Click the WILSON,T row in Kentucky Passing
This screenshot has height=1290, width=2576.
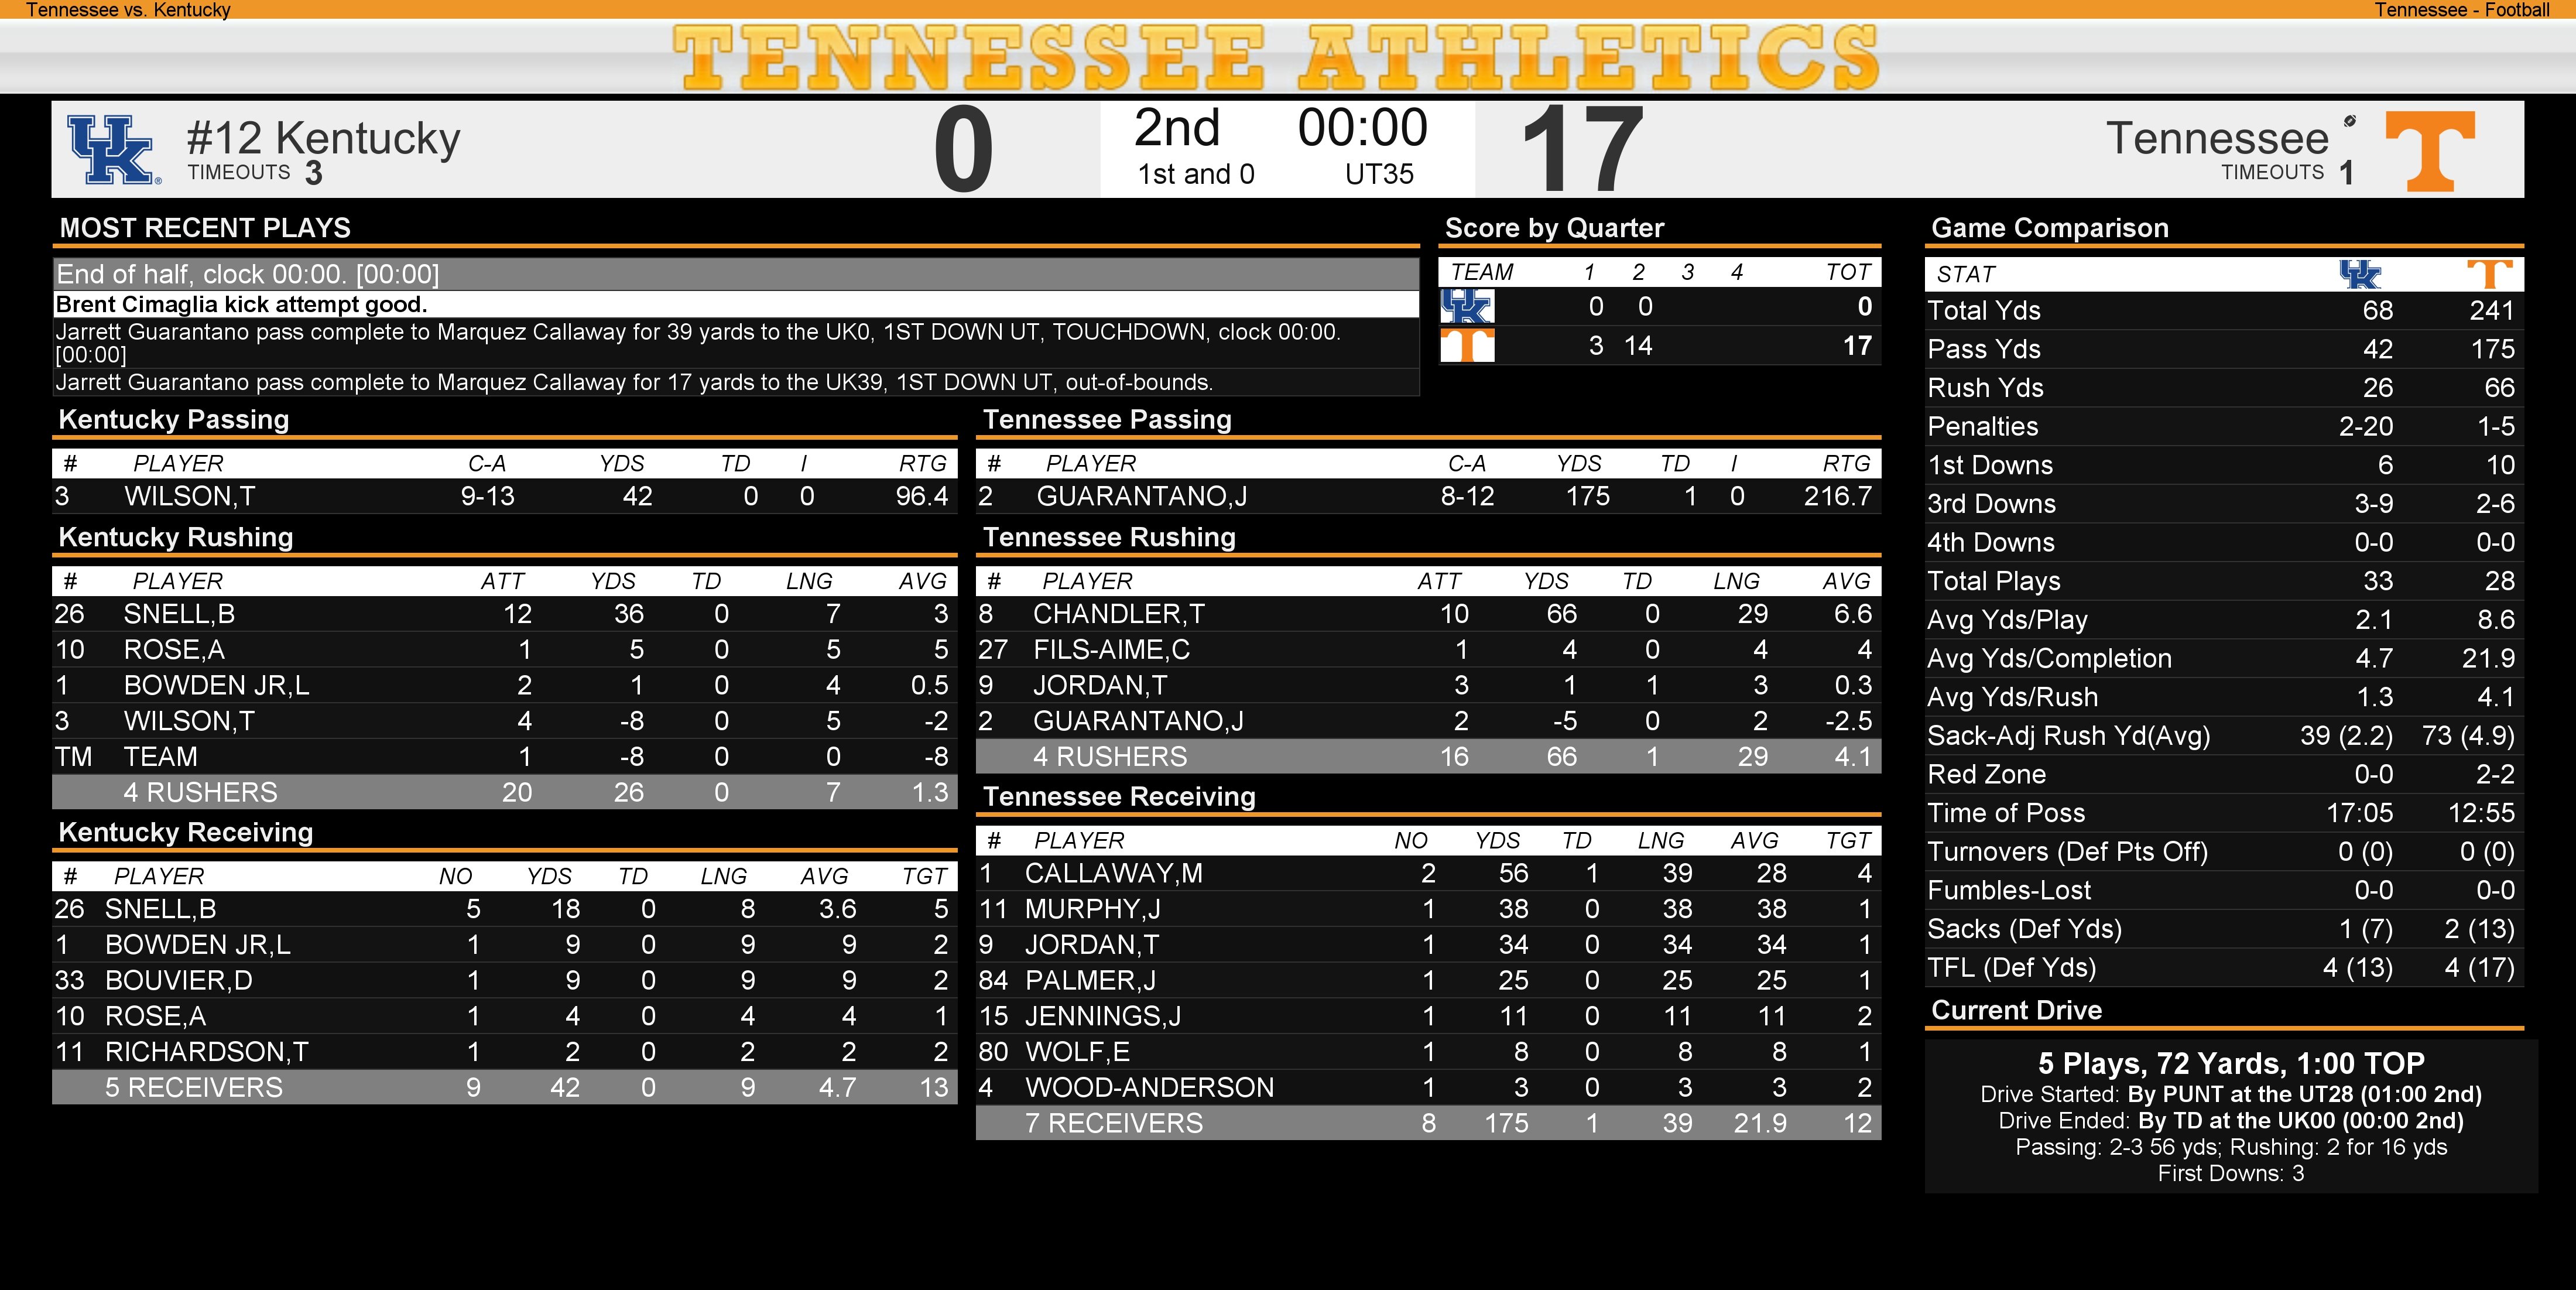click(504, 496)
